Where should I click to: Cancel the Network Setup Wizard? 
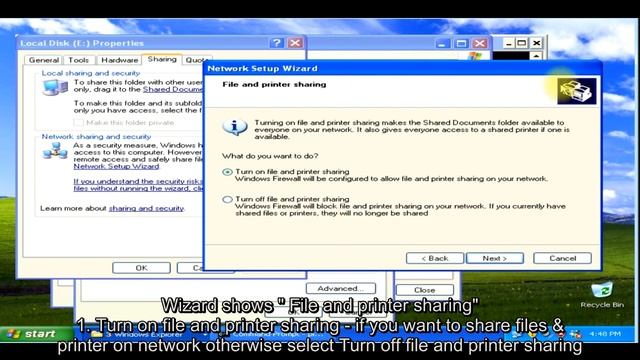562,258
